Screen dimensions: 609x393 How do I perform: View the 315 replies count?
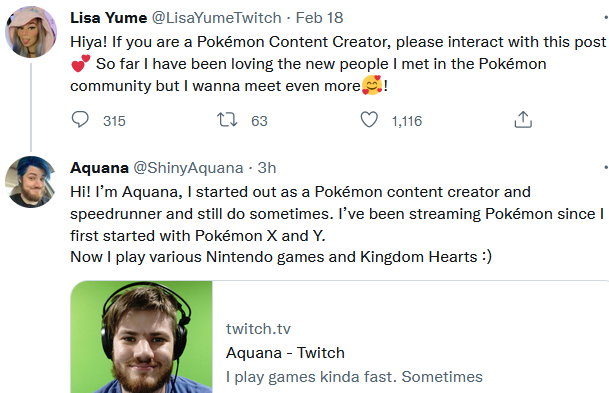pyautogui.click(x=114, y=121)
